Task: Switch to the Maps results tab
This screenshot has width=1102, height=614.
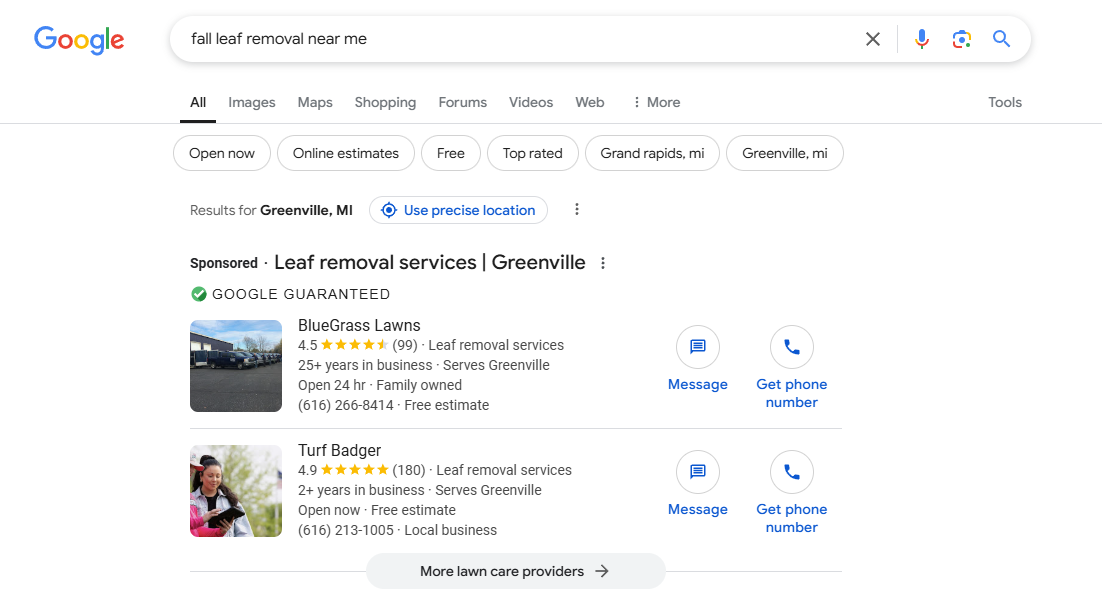Action: click(x=314, y=102)
